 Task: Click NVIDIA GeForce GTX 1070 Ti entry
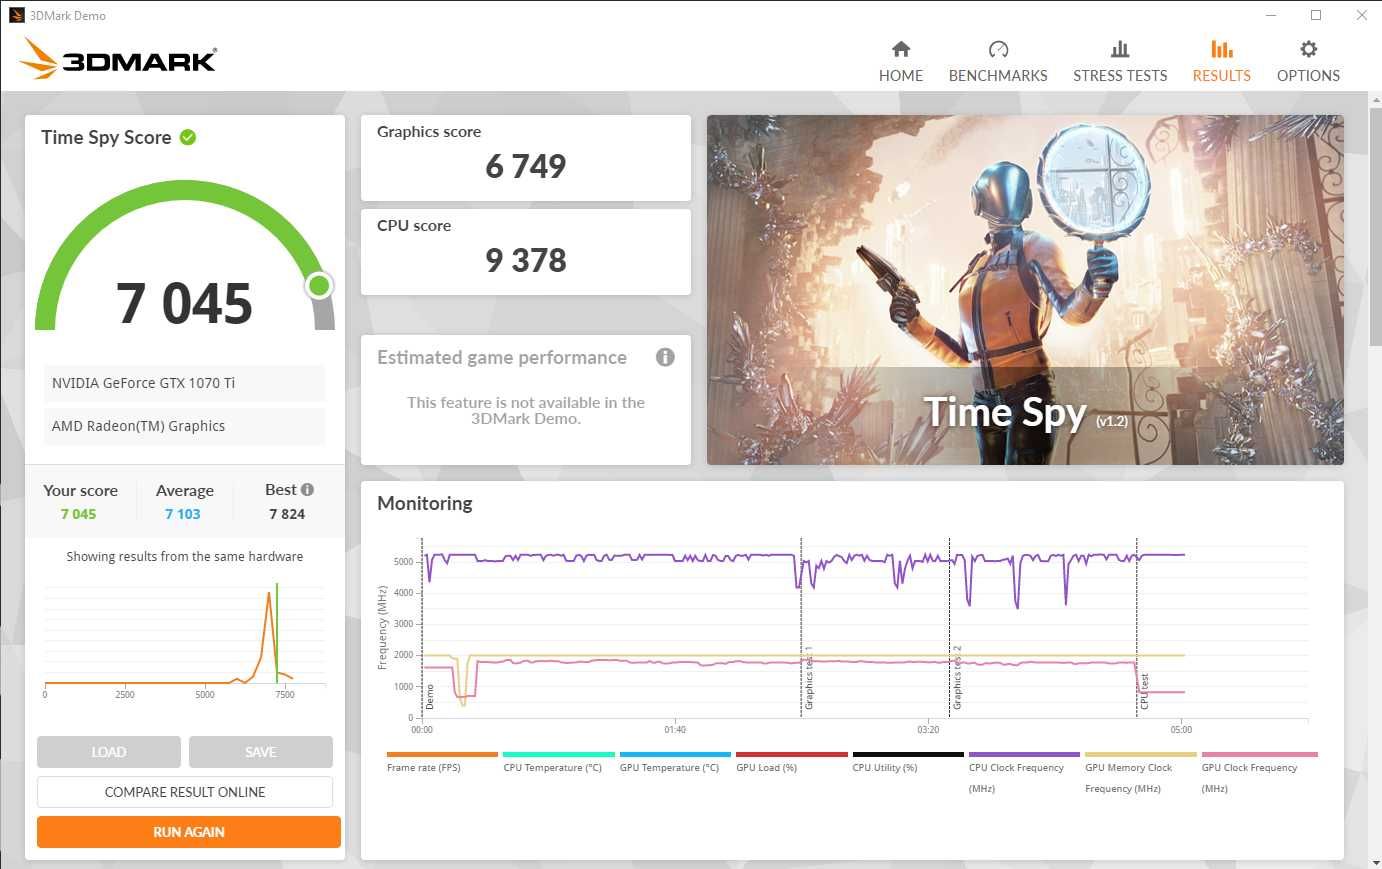[185, 383]
